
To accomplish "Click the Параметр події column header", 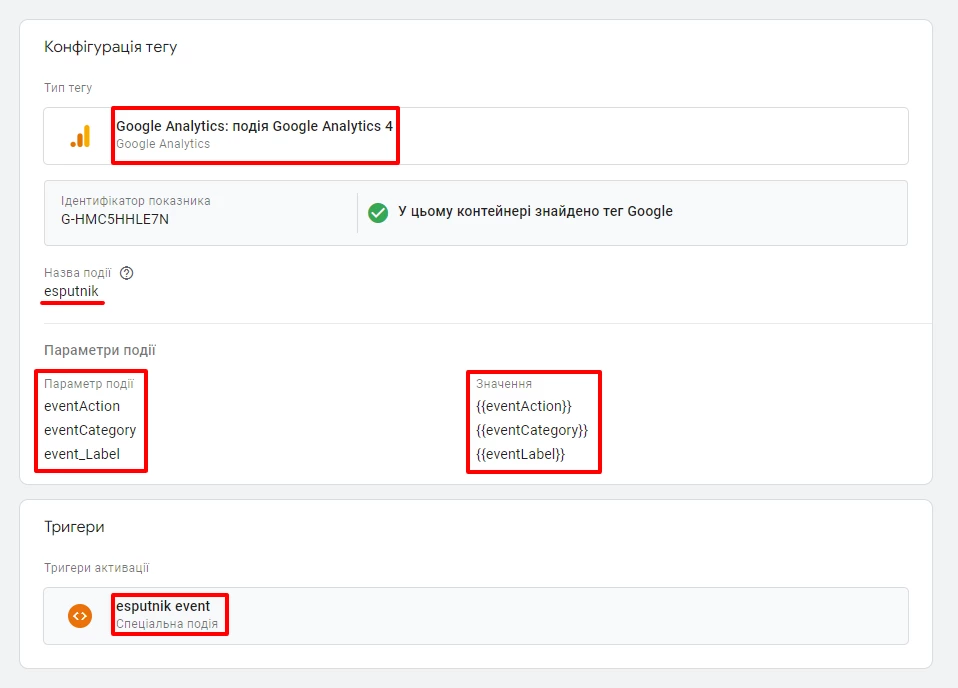I will [x=89, y=384].
